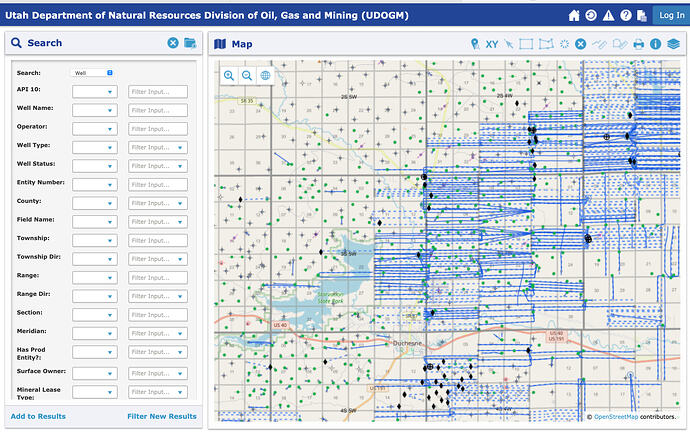
Task: Click the Print map icon
Action: click(638, 44)
